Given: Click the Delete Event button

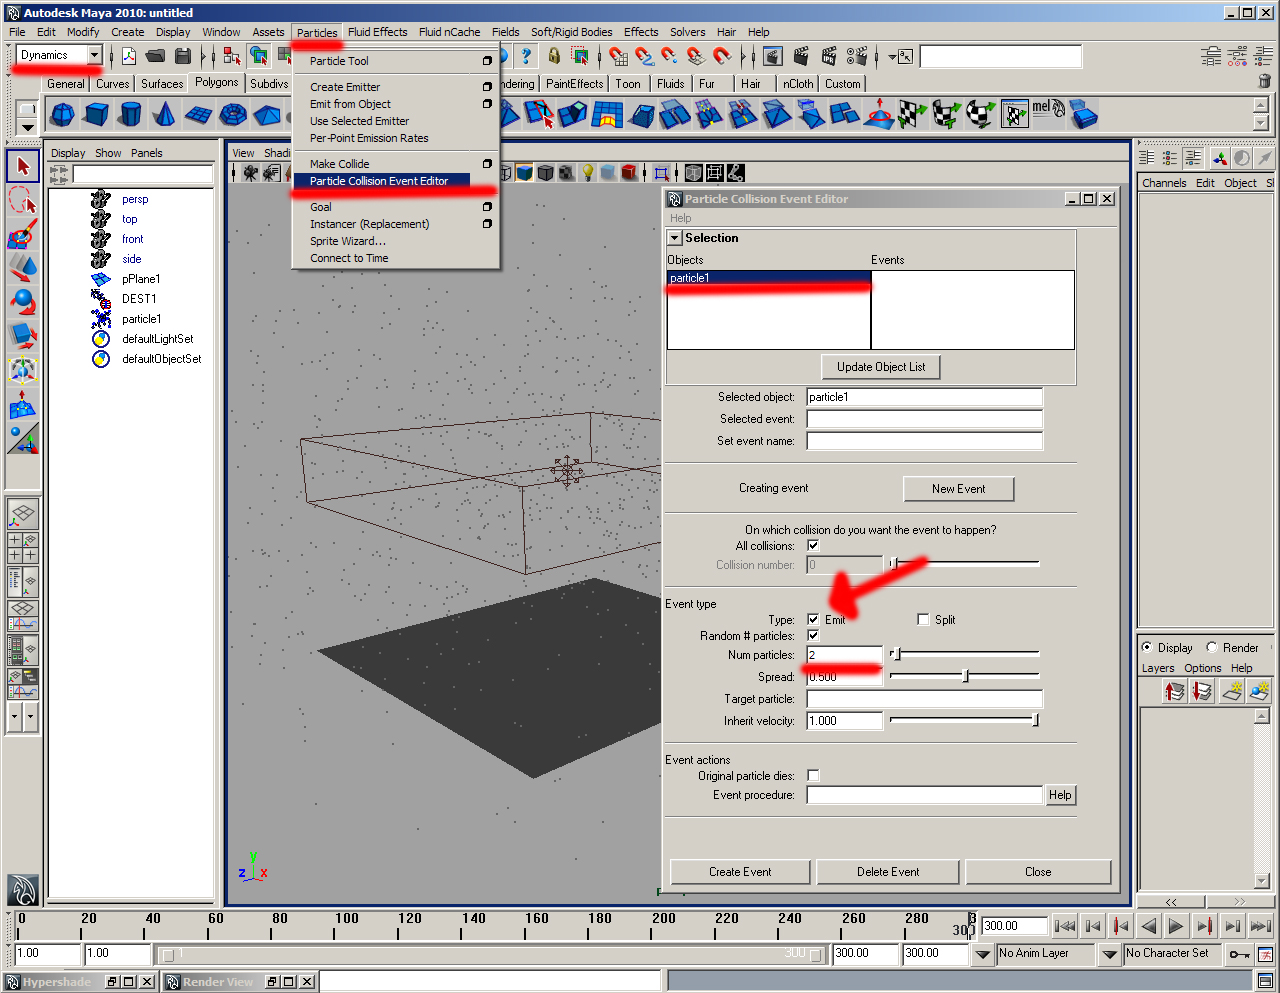Looking at the screenshot, I should coord(888,872).
